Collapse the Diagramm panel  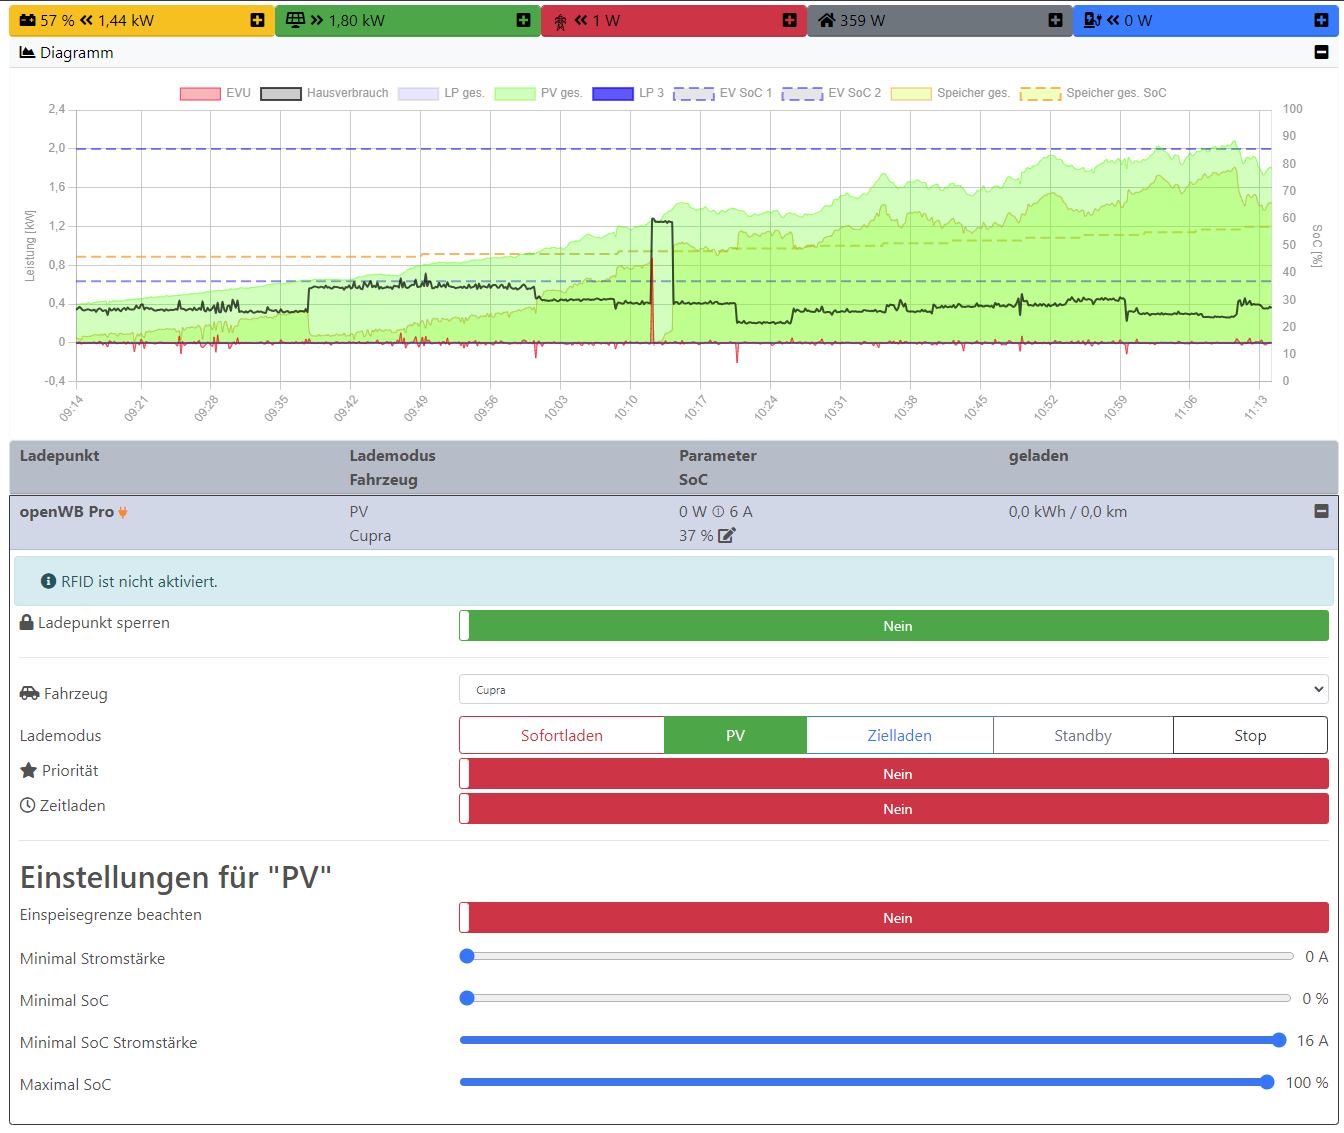click(x=1321, y=52)
